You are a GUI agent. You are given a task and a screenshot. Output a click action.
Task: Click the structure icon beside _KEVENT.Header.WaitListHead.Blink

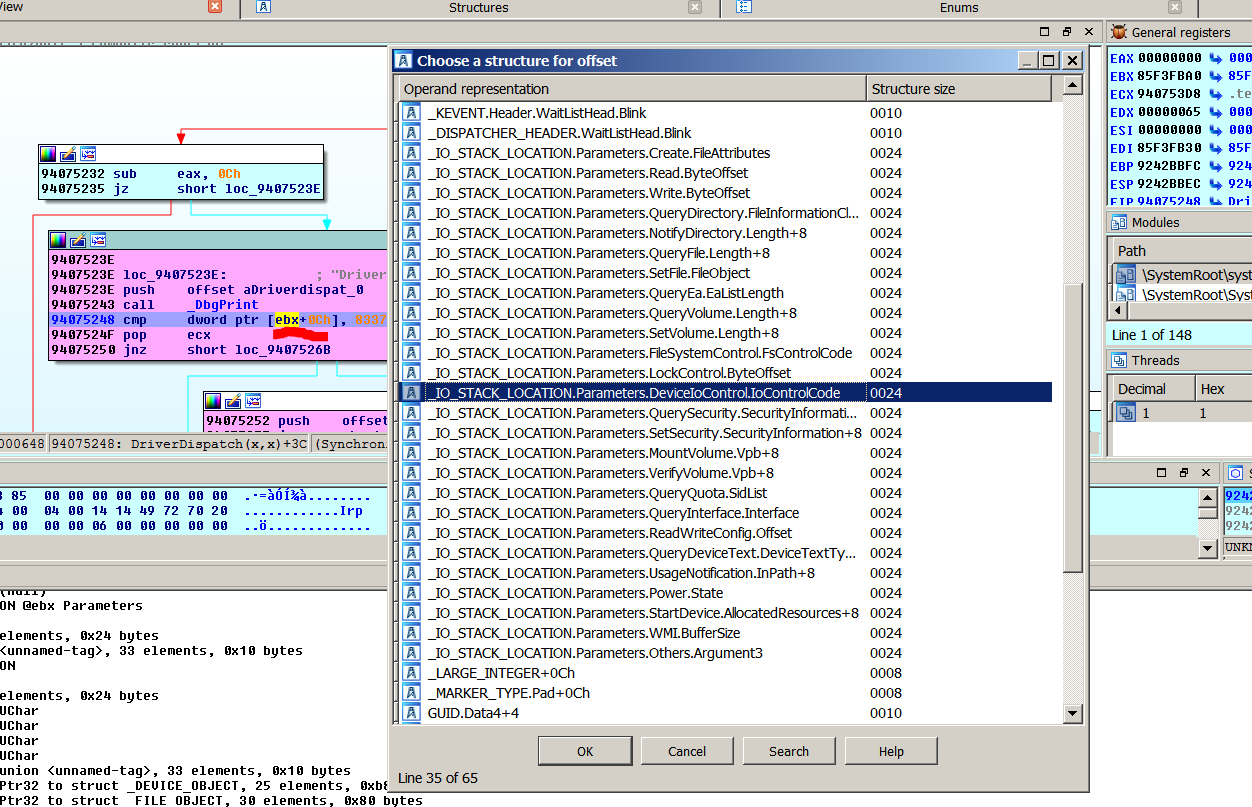coord(411,113)
